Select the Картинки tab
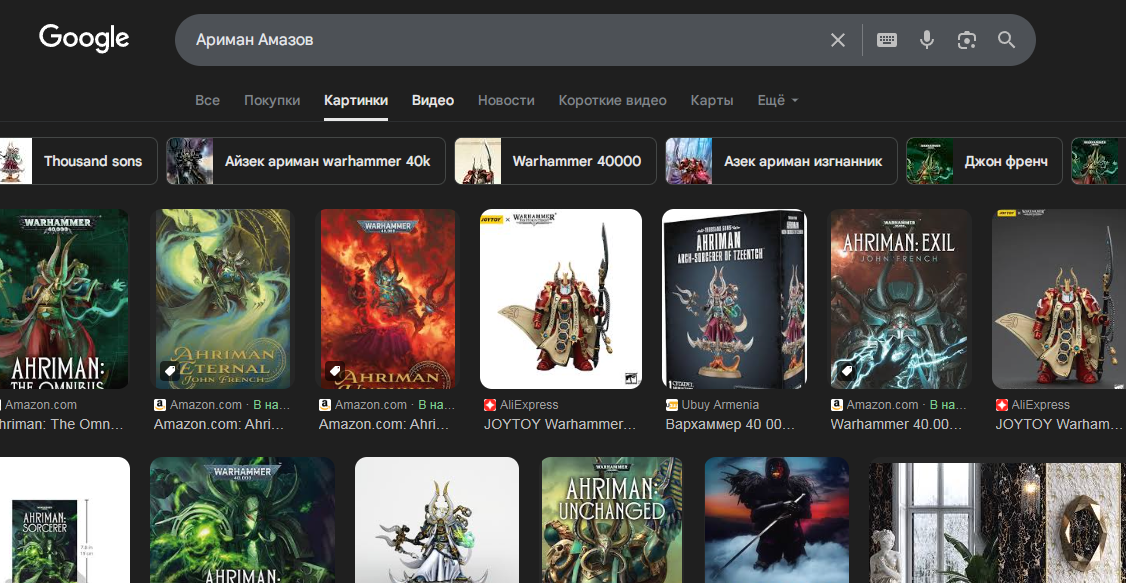The width and height of the screenshot is (1126, 583). (355, 101)
